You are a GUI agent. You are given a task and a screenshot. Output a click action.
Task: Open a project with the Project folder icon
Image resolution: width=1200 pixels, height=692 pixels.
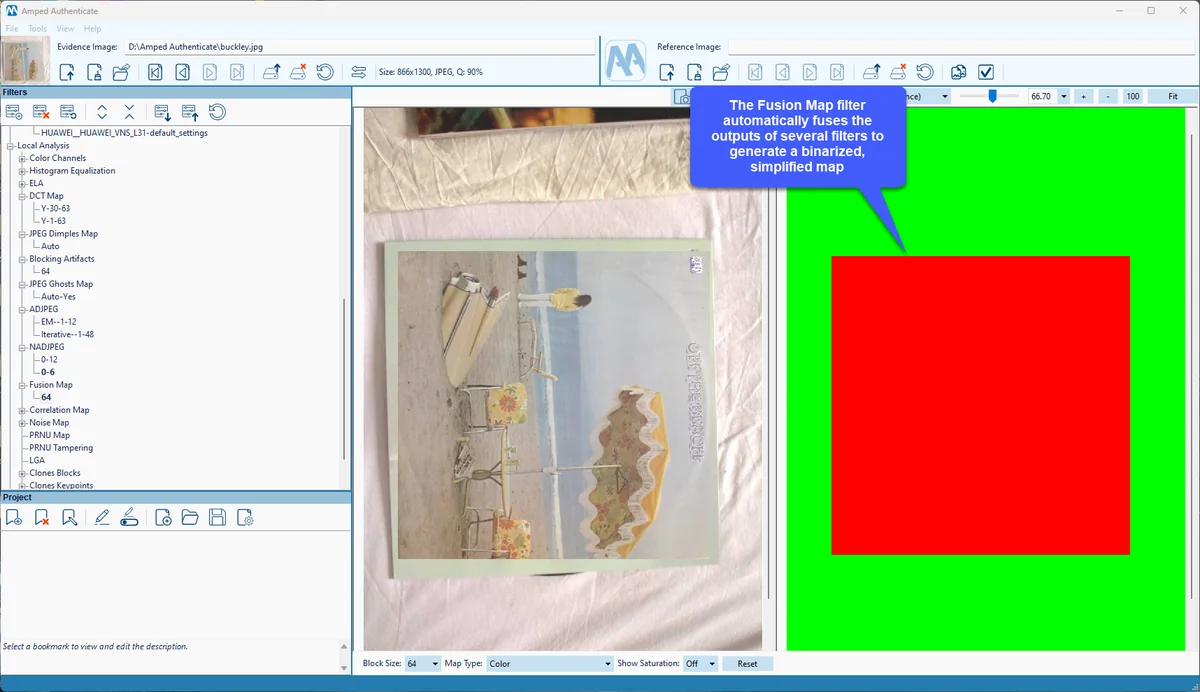(x=190, y=517)
